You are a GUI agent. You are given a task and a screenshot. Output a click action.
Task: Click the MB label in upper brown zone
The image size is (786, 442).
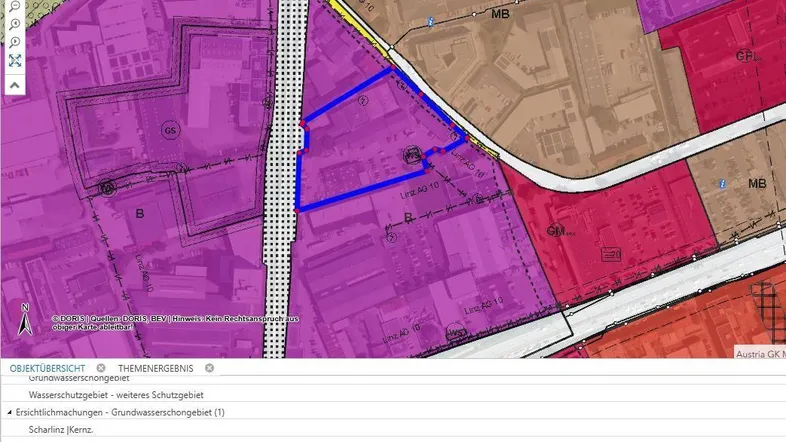pyautogui.click(x=500, y=14)
